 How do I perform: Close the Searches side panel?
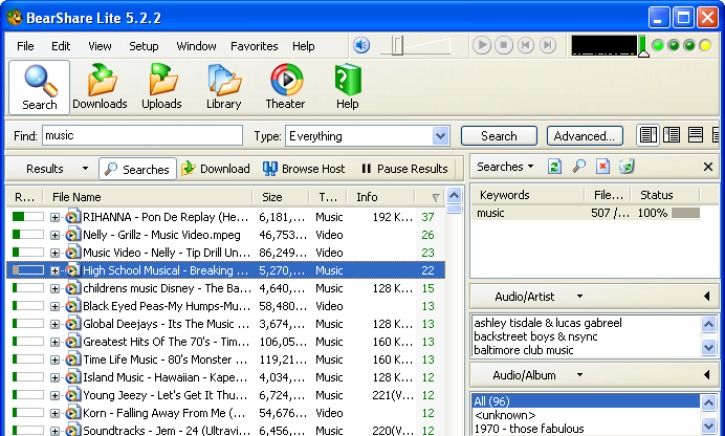[708, 167]
